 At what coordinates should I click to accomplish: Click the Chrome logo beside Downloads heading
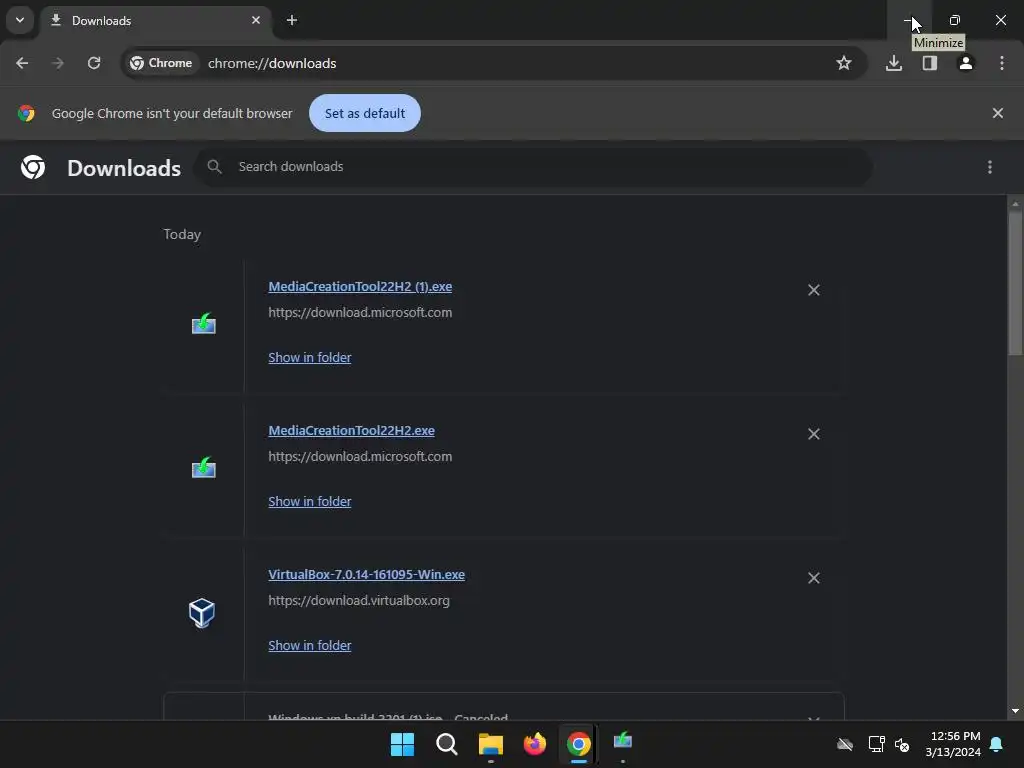coord(33,167)
